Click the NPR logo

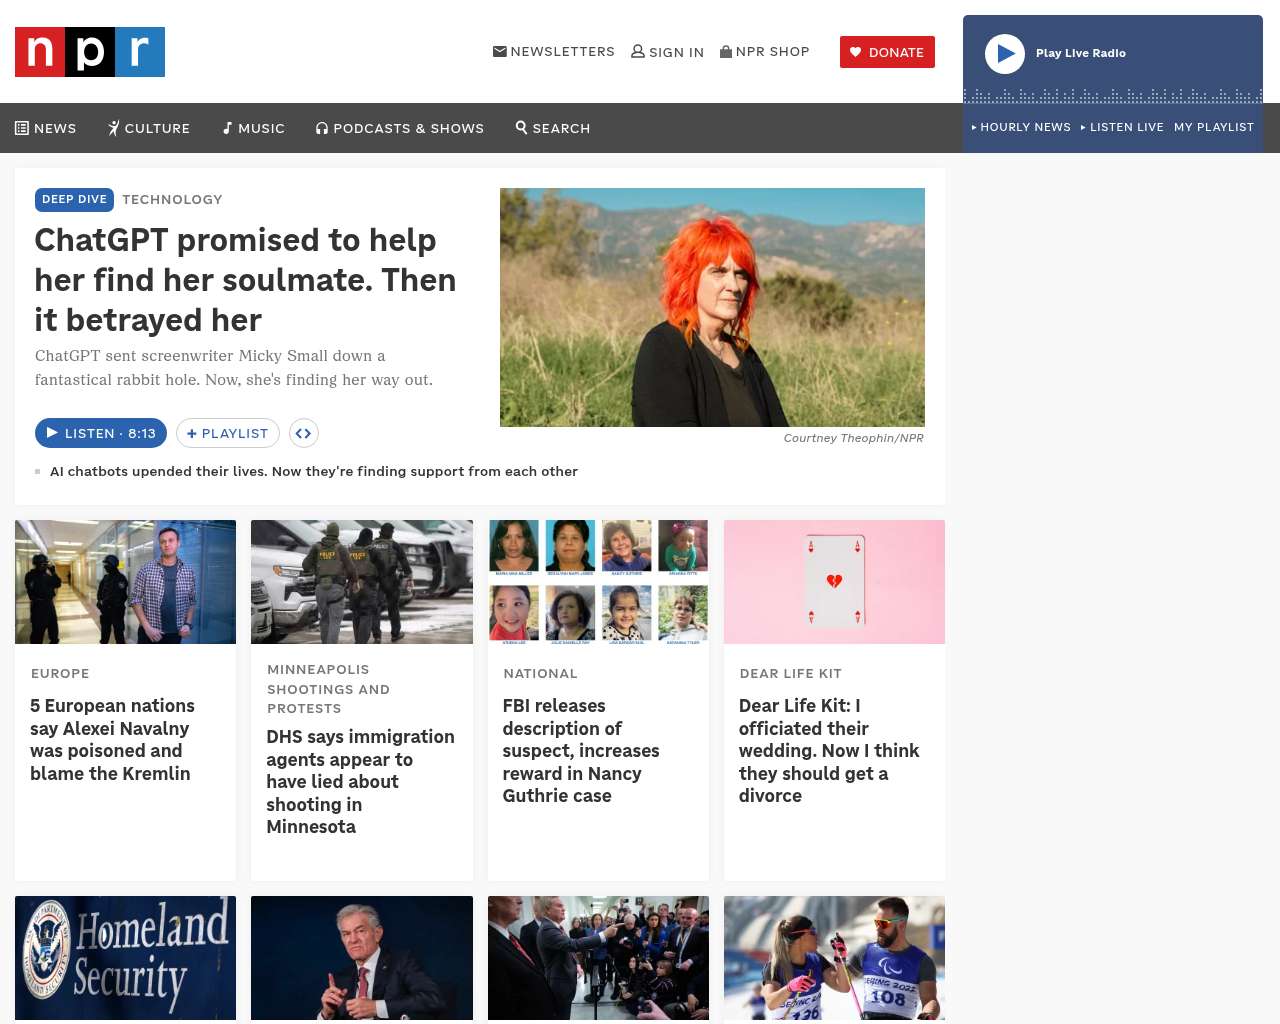(x=90, y=52)
